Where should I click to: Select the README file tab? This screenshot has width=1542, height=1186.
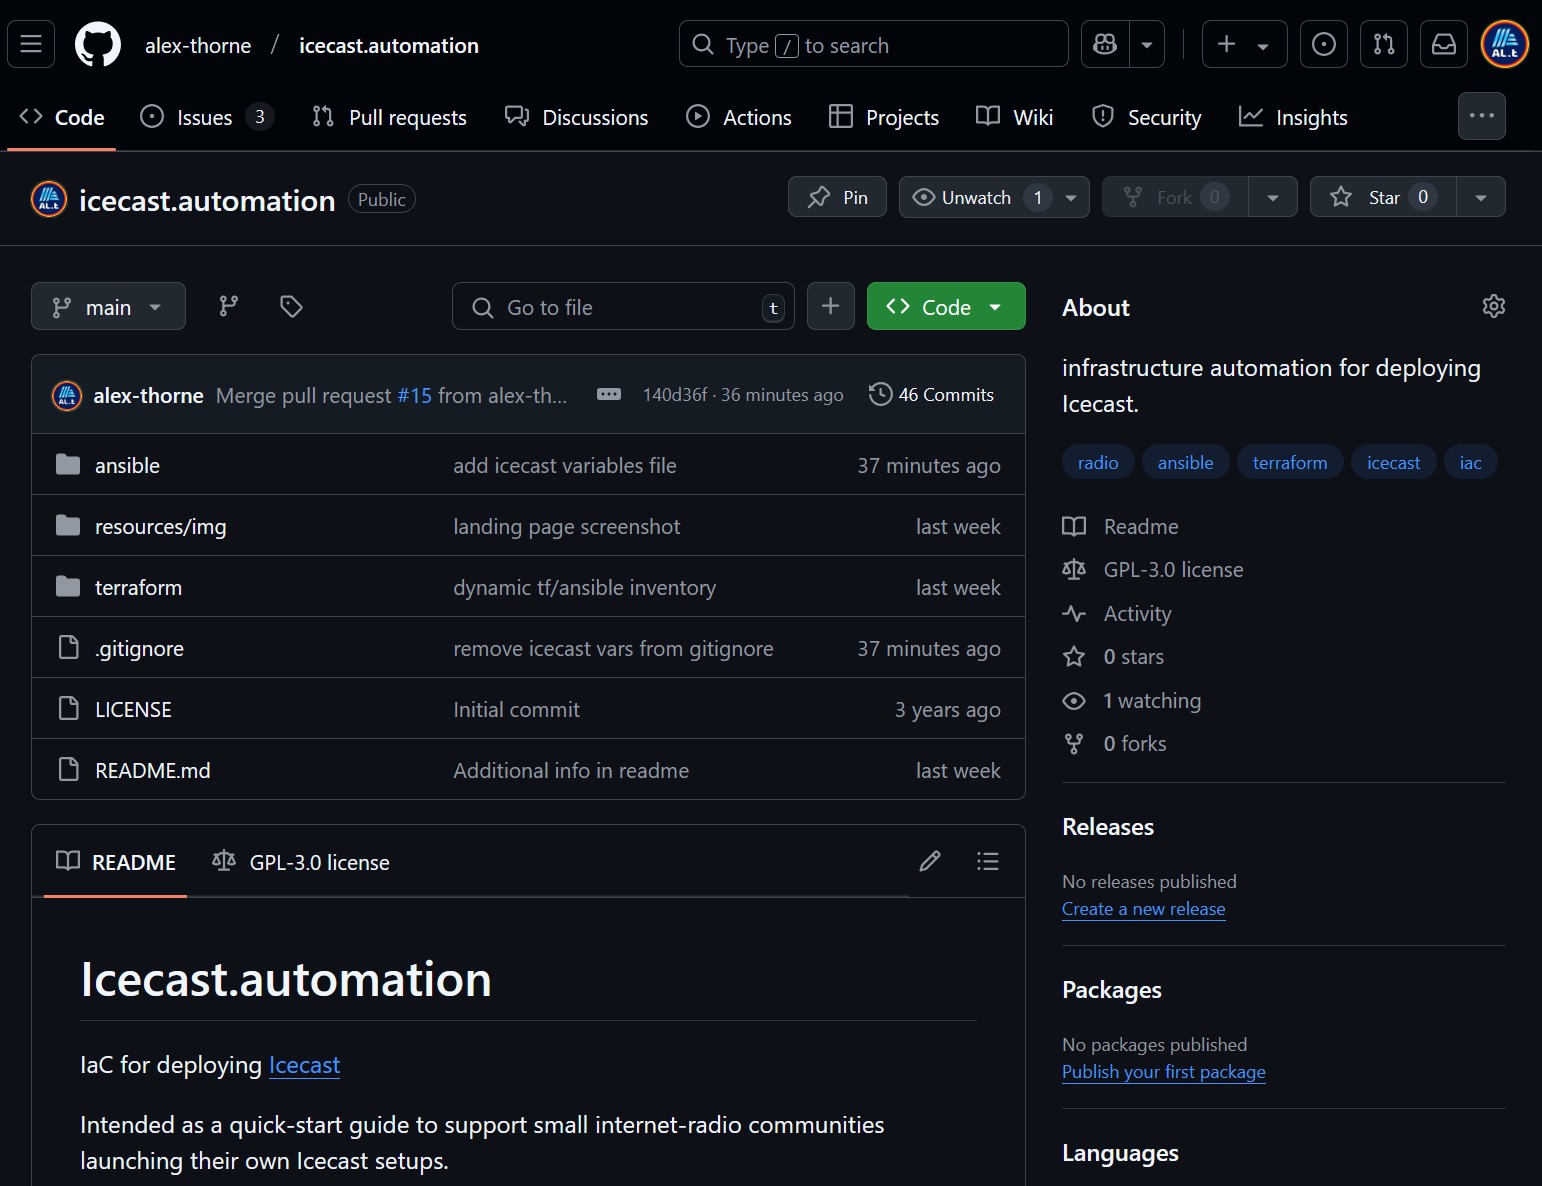click(115, 861)
